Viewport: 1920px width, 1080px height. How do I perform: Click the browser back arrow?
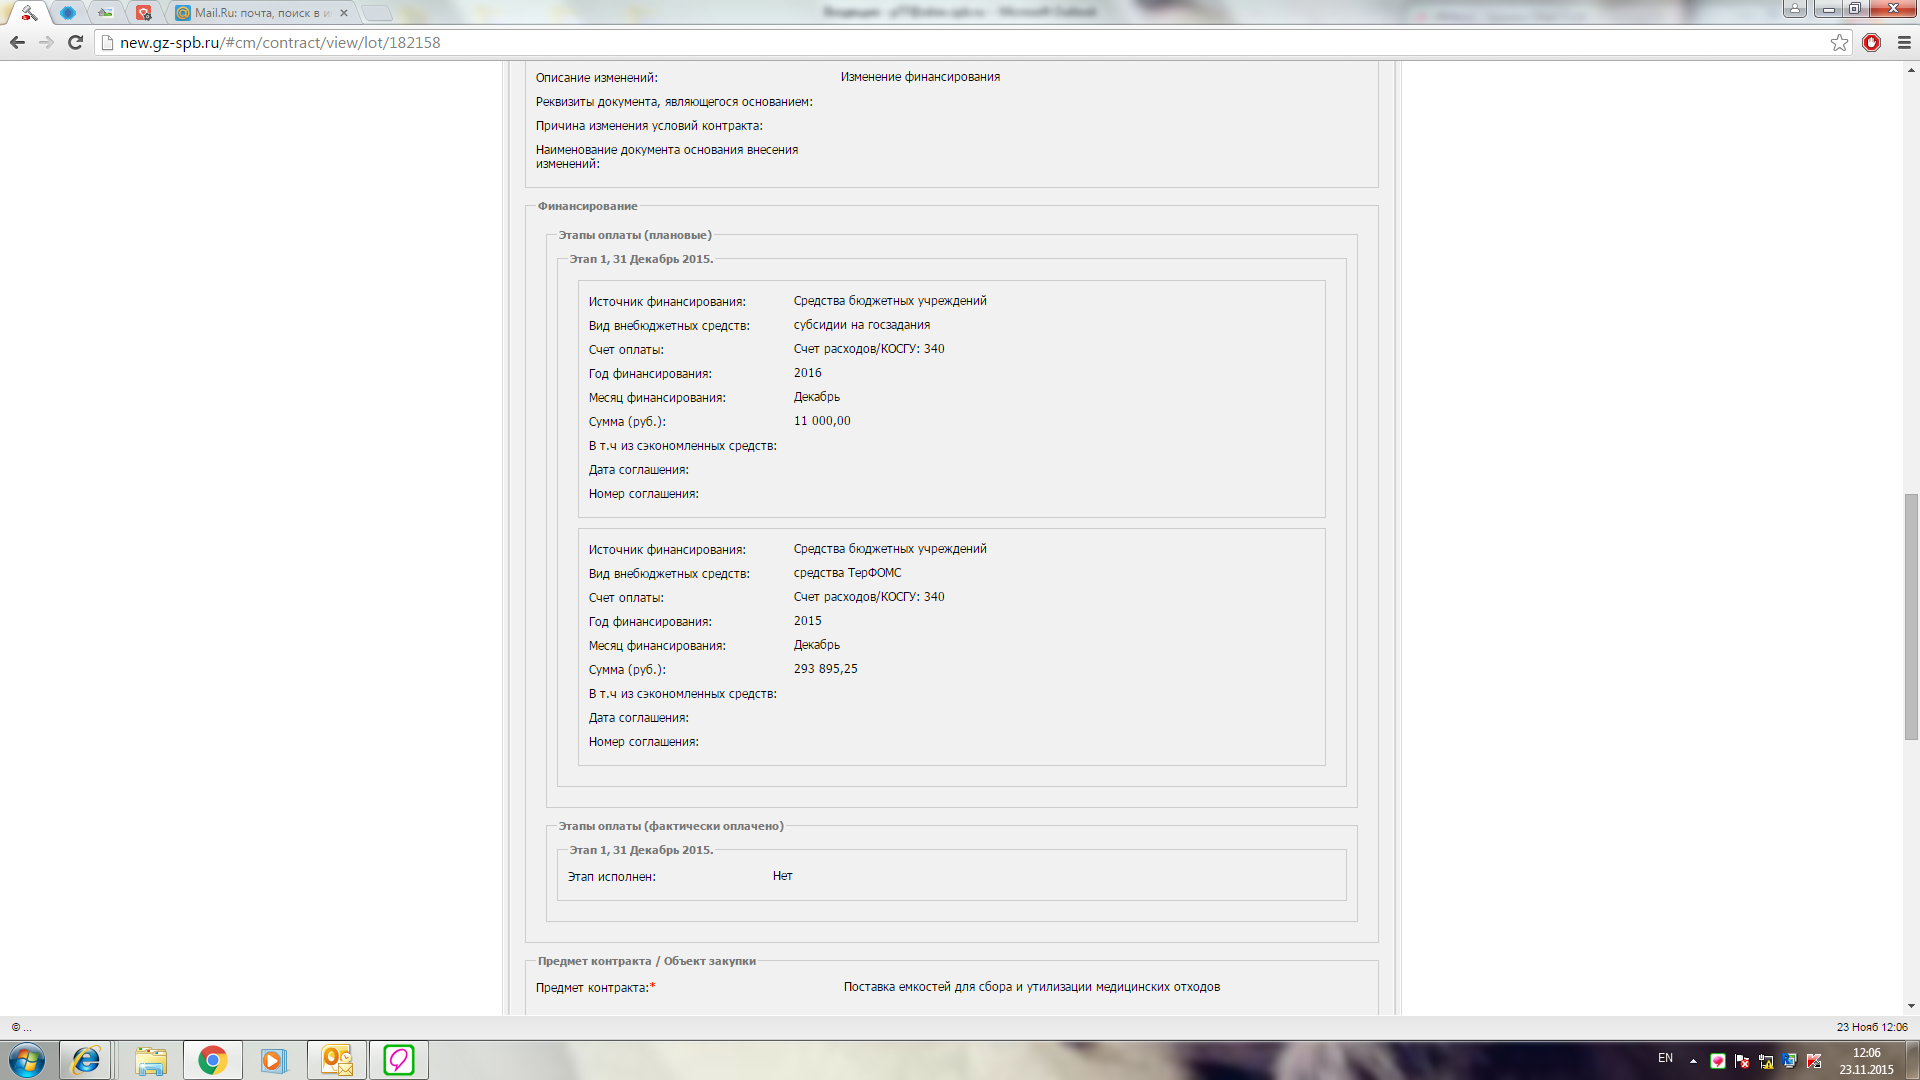[17, 43]
